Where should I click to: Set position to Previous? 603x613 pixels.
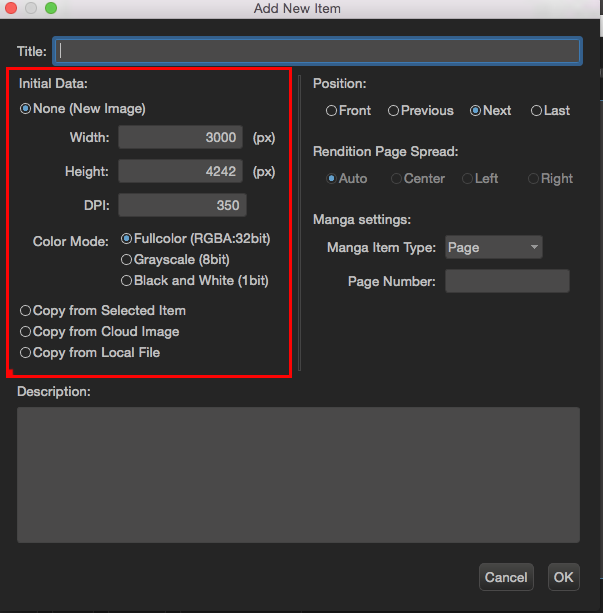point(421,111)
